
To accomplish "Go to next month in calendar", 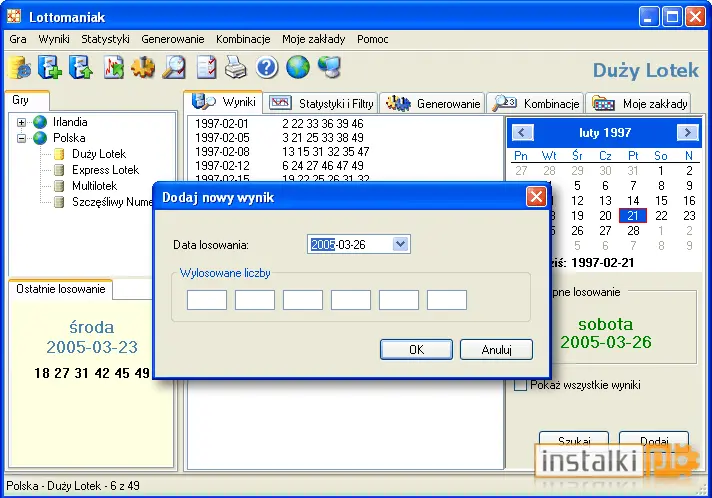I will [687, 133].
